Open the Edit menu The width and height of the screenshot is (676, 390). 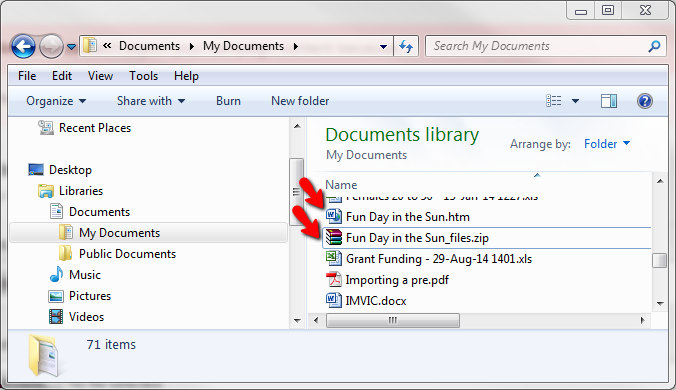pos(62,76)
